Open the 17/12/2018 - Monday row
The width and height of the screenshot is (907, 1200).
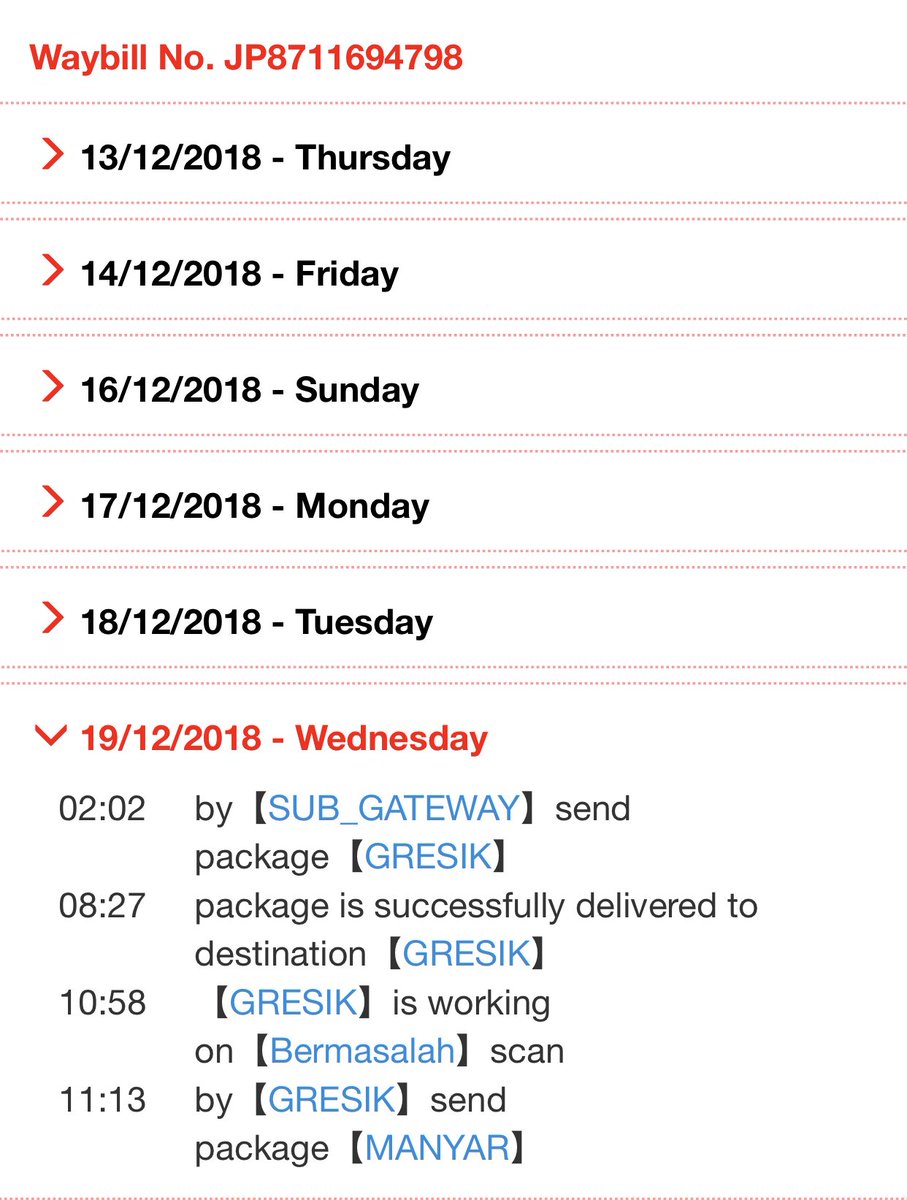coord(453,506)
